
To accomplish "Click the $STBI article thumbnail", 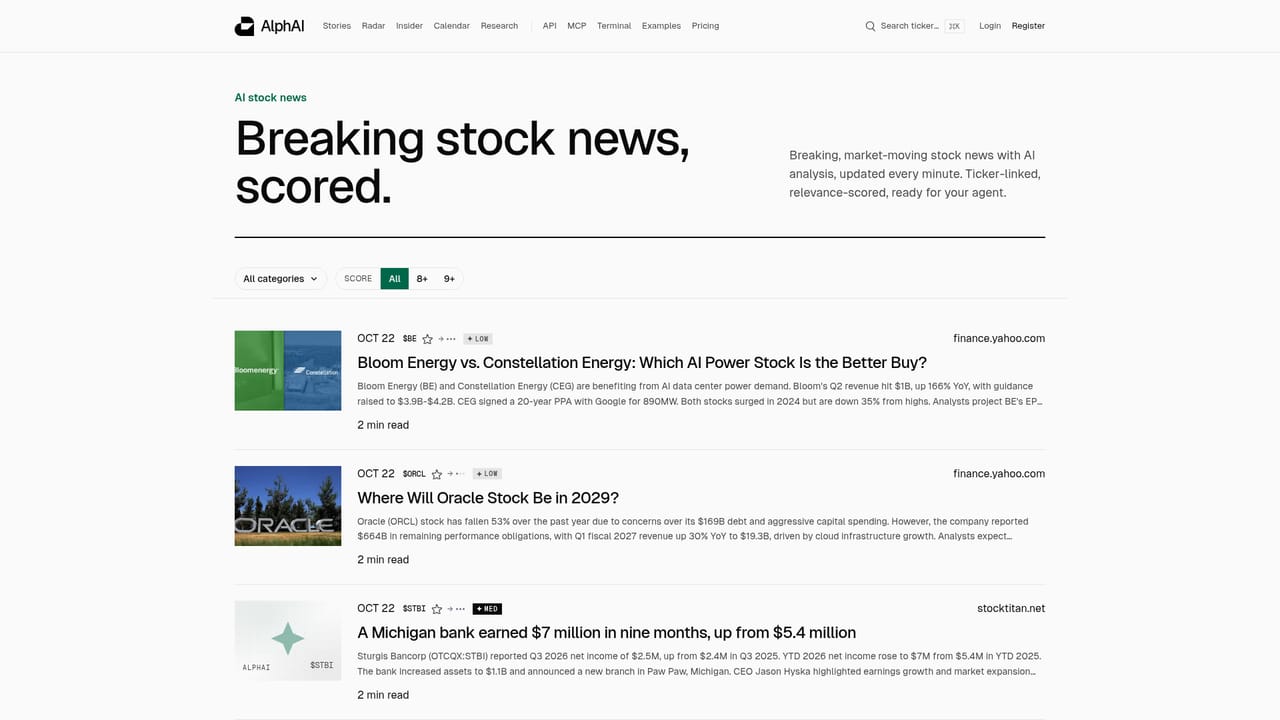I will coord(288,640).
